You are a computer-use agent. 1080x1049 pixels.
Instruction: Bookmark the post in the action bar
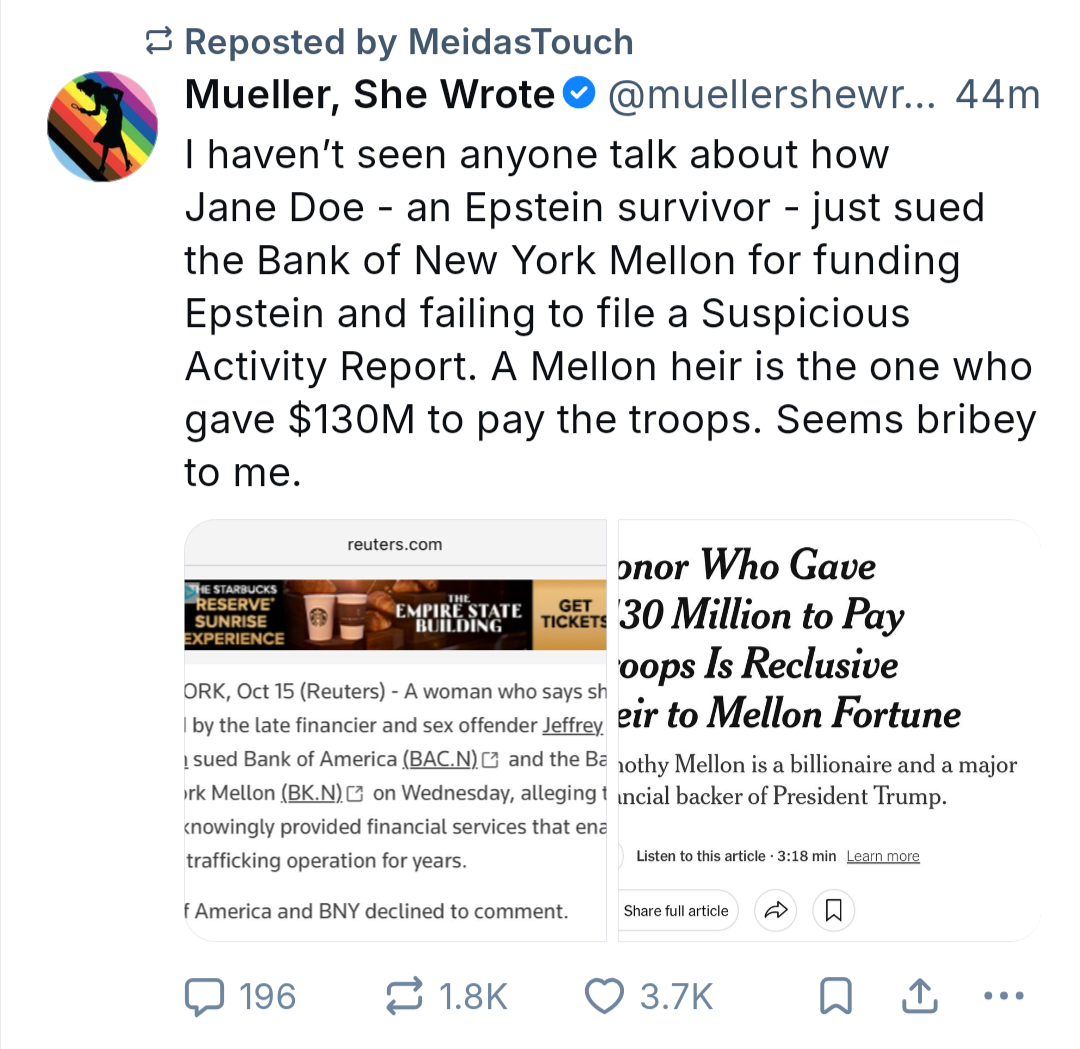(834, 995)
